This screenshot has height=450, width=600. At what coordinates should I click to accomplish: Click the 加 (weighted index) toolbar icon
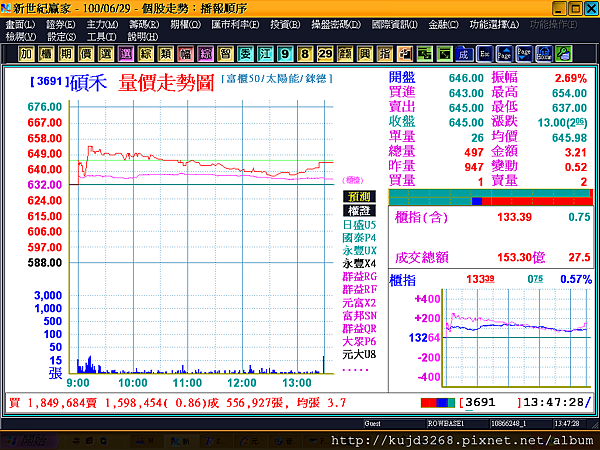[x=26, y=54]
